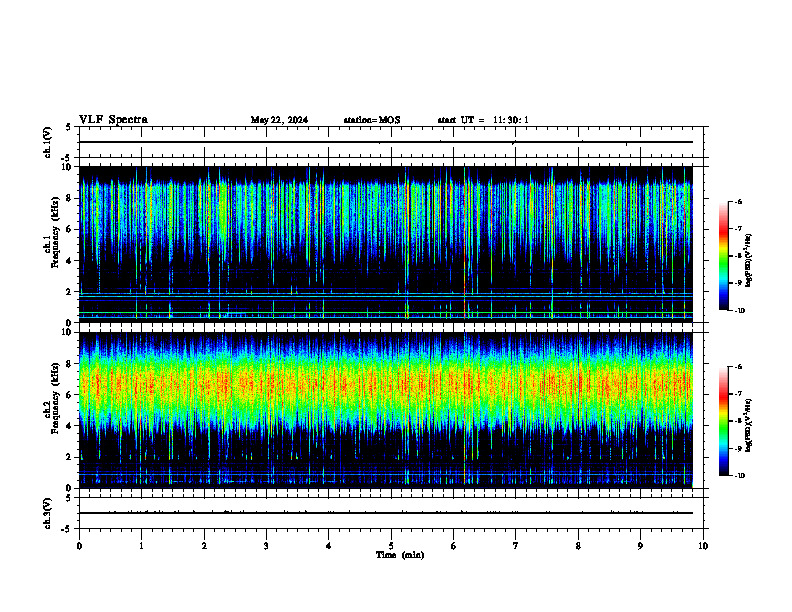
Task: Click the ch.1 frequency axis "10" tick label
Action: point(67,167)
